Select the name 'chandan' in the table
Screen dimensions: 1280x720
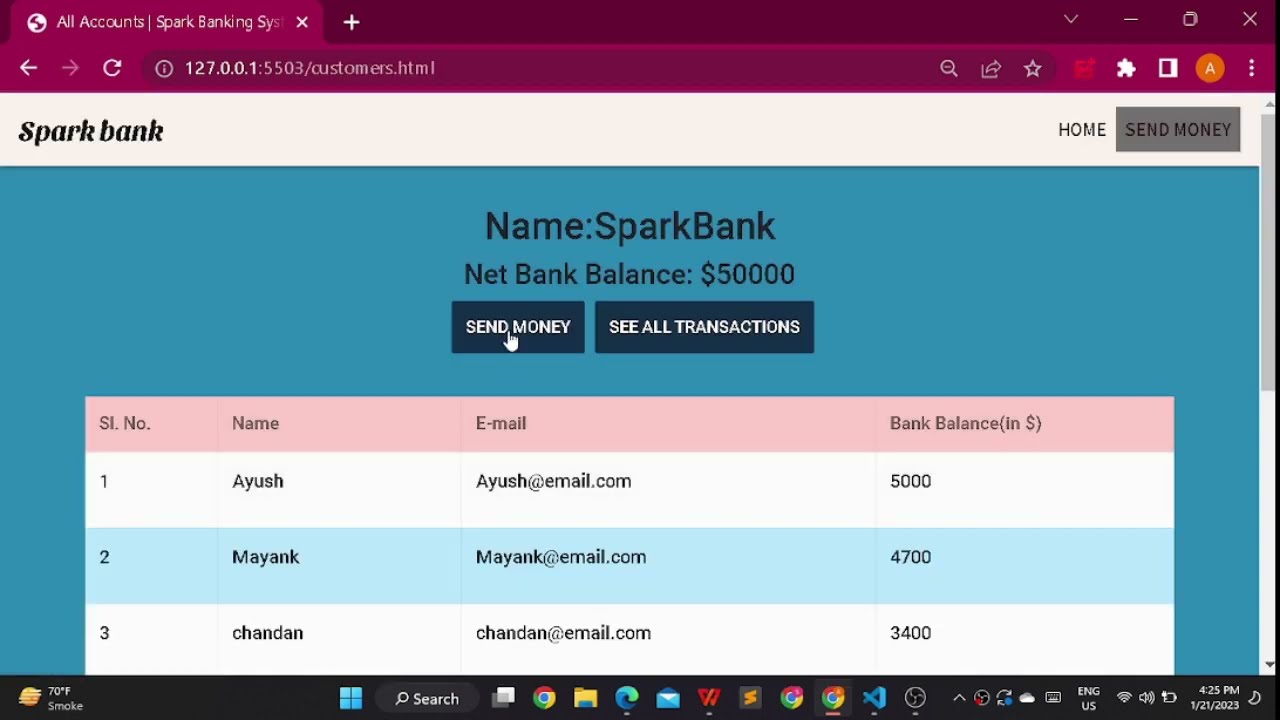(x=267, y=633)
